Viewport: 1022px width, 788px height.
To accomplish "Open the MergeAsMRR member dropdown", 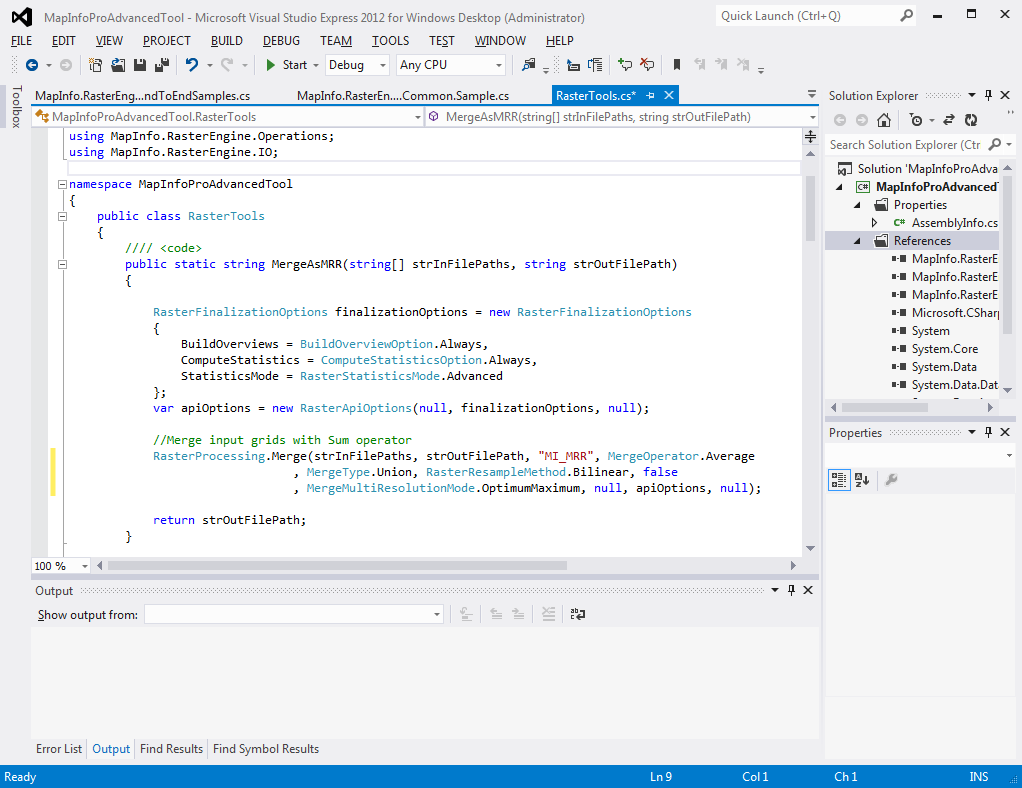I will [812, 117].
